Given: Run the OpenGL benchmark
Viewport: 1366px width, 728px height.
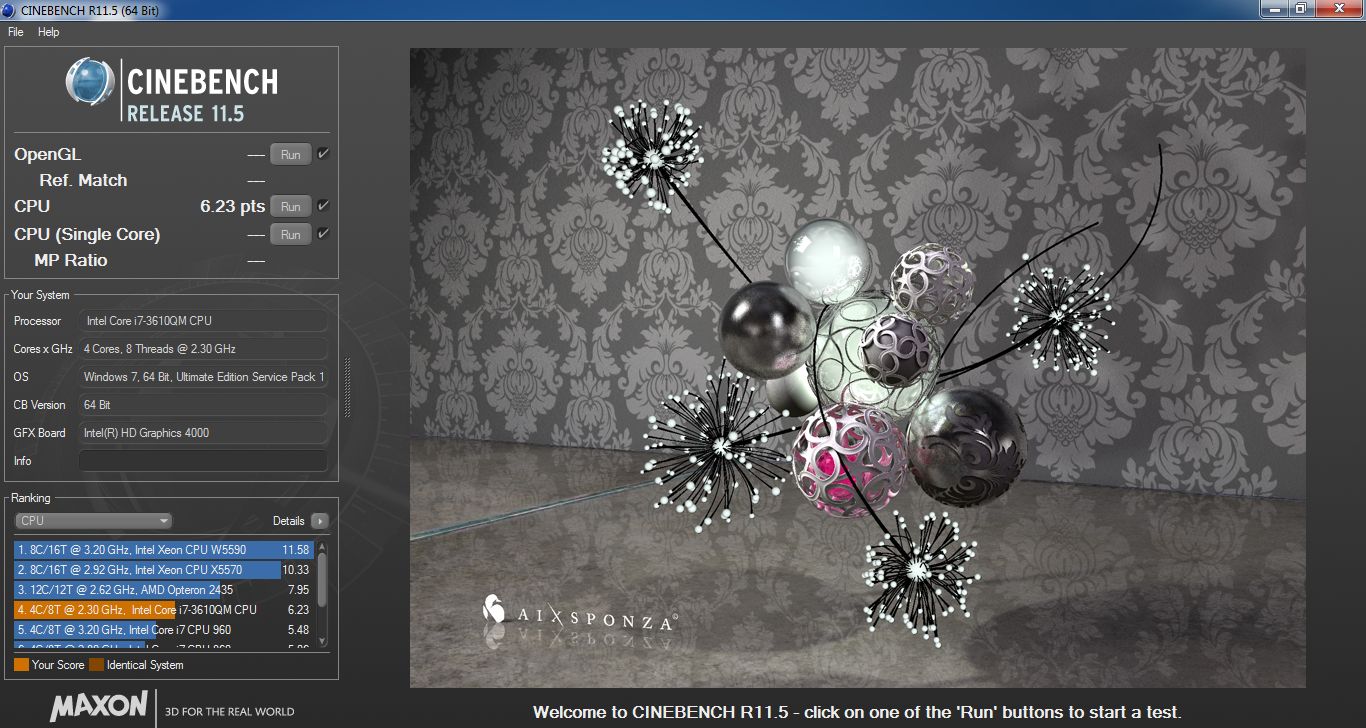Looking at the screenshot, I should click(290, 155).
